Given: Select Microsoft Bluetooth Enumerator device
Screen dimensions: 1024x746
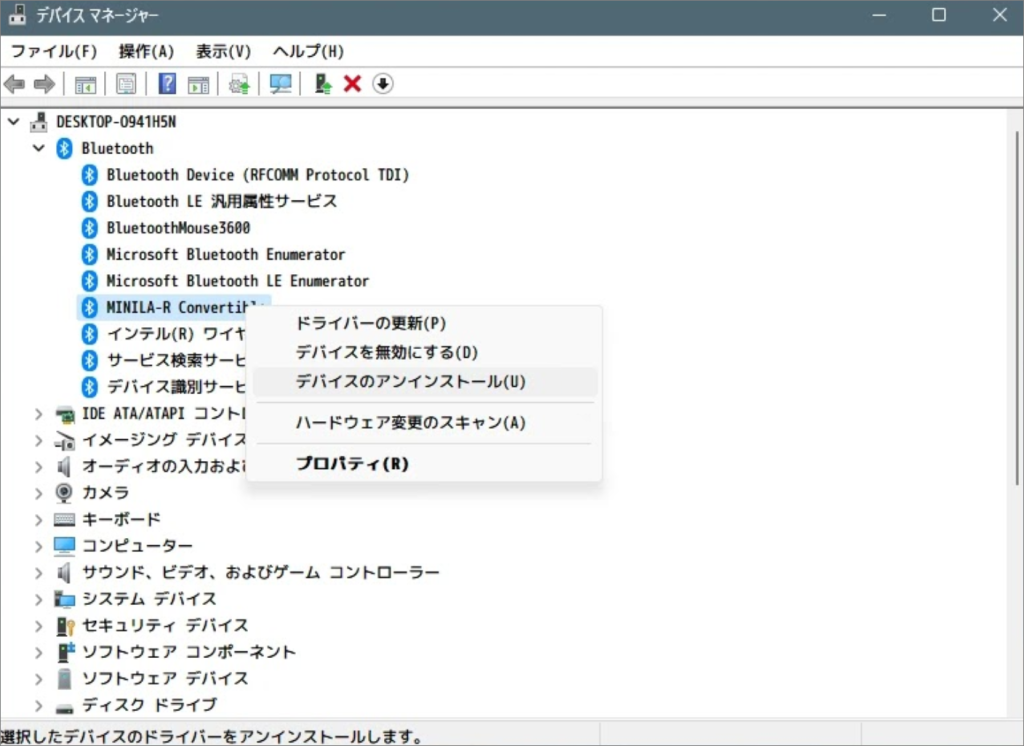Looking at the screenshot, I should pyautogui.click(x=226, y=254).
